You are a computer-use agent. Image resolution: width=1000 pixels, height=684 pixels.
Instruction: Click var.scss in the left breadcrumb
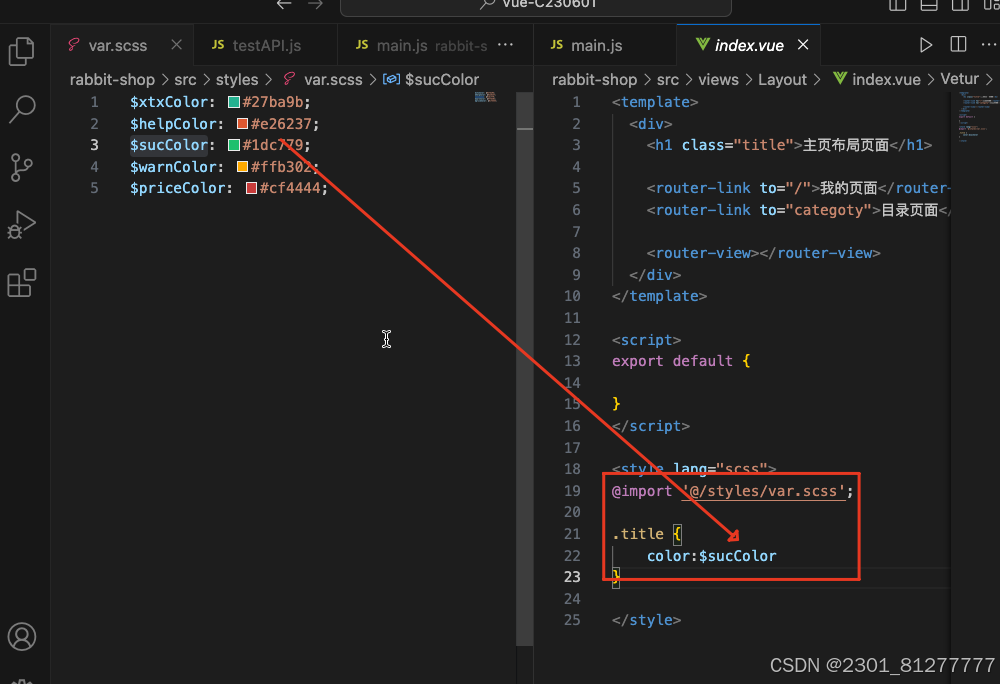pos(333,80)
